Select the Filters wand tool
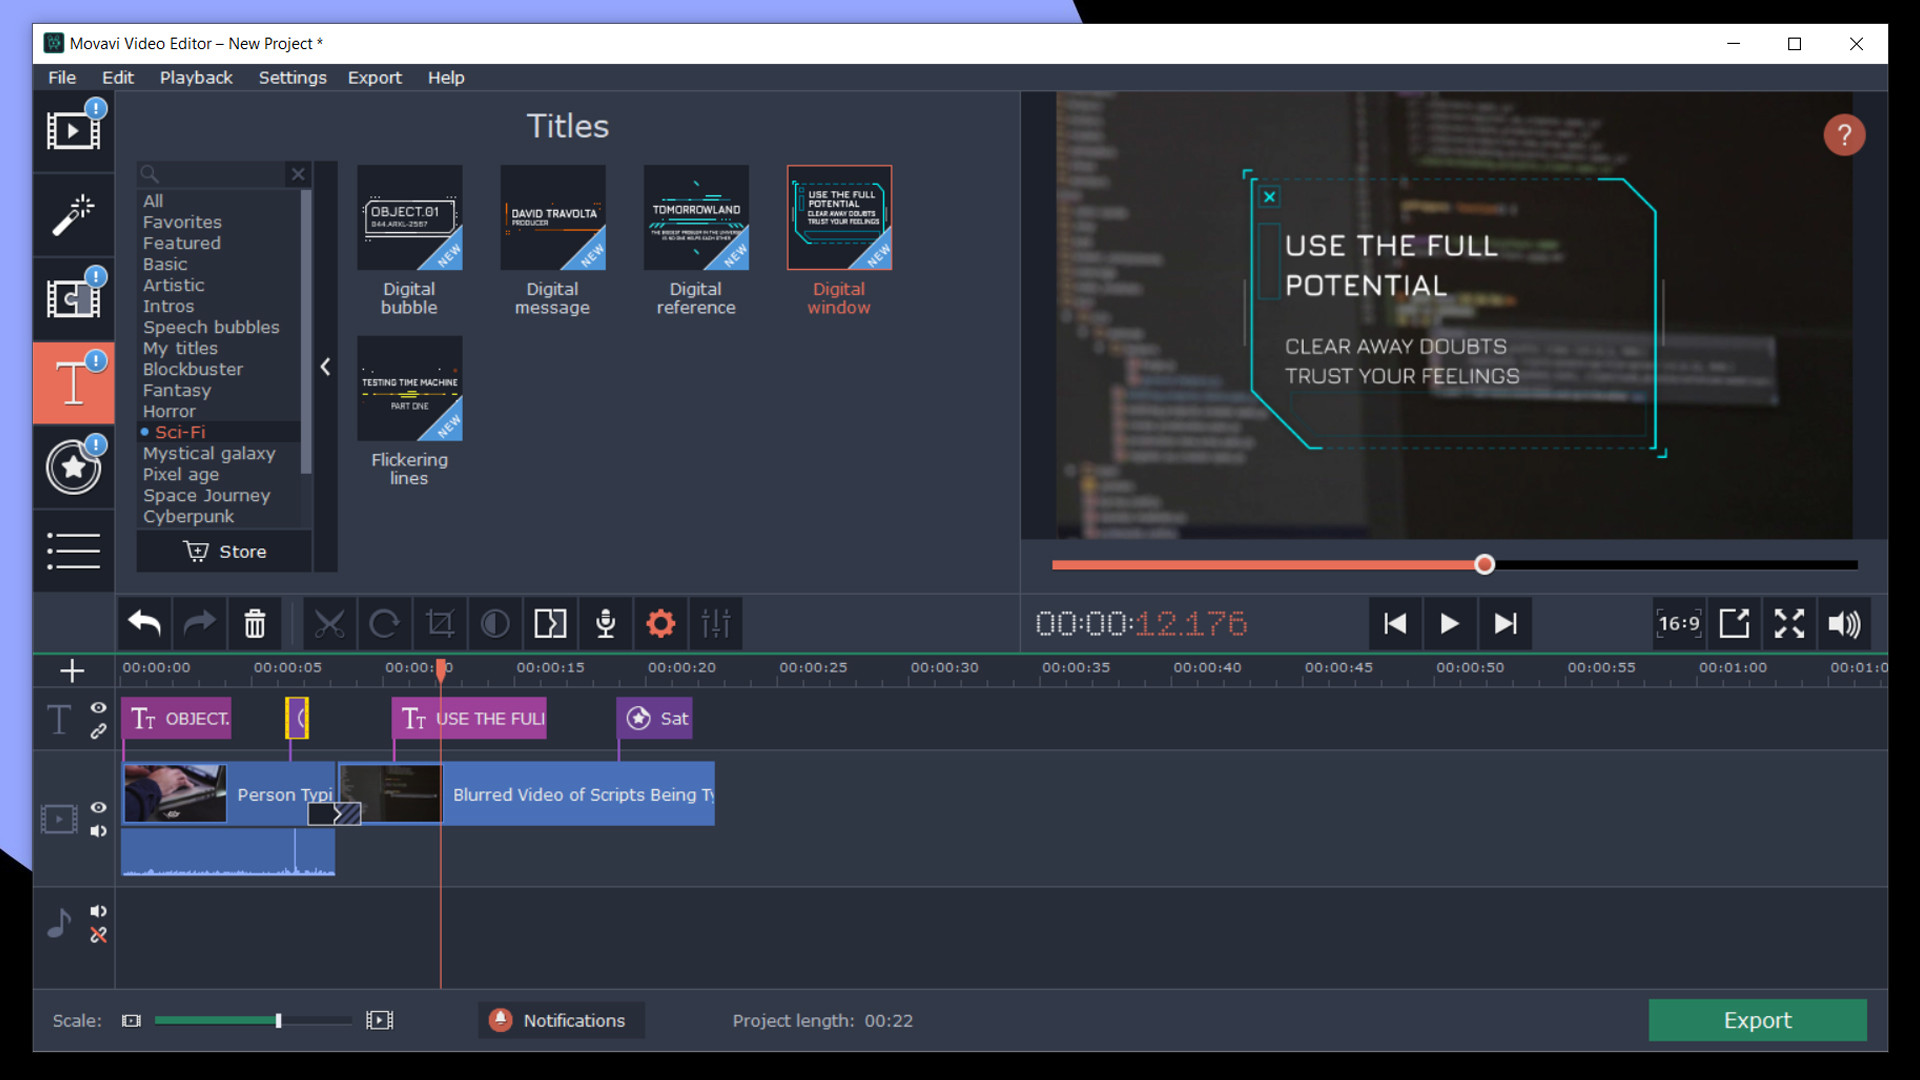Screen dimensions: 1920x1080 pyautogui.click(x=73, y=215)
